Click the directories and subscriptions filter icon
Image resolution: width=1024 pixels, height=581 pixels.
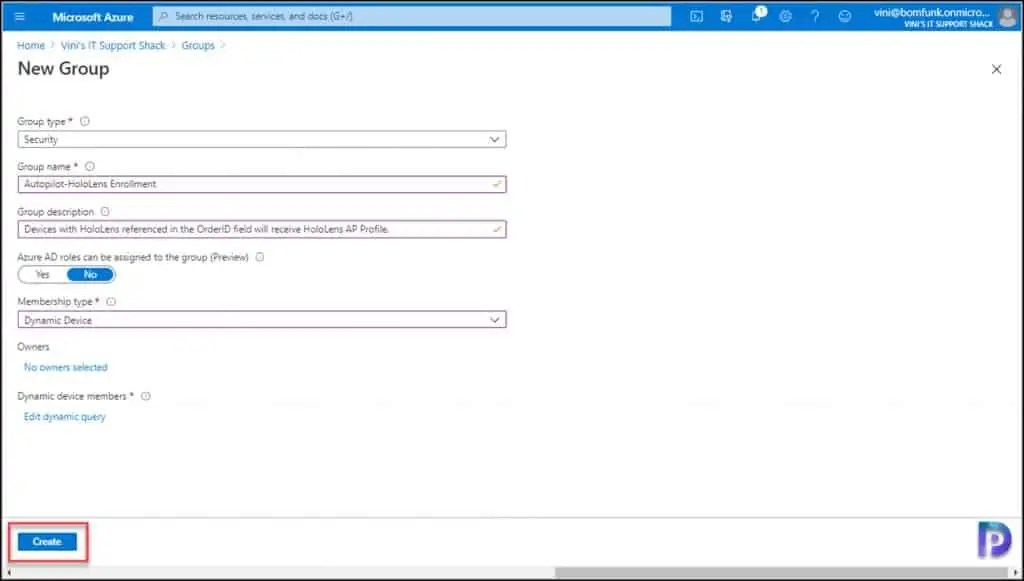pyautogui.click(x=726, y=15)
